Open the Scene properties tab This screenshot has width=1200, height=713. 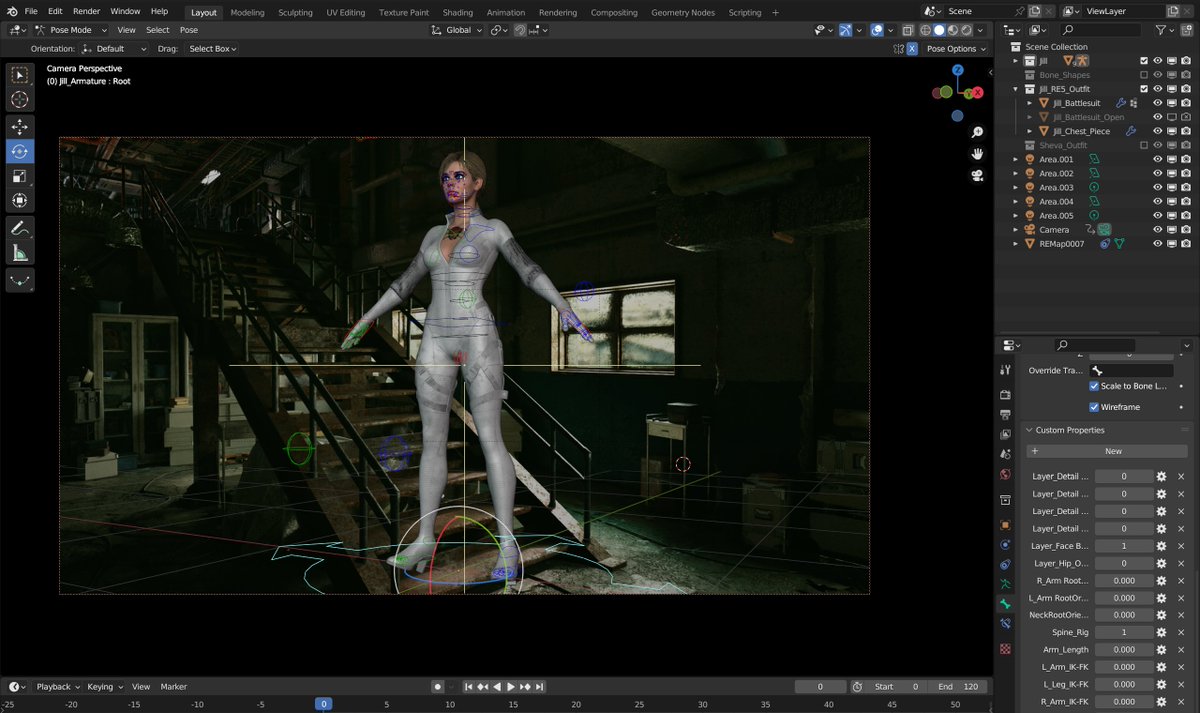coord(1005,454)
